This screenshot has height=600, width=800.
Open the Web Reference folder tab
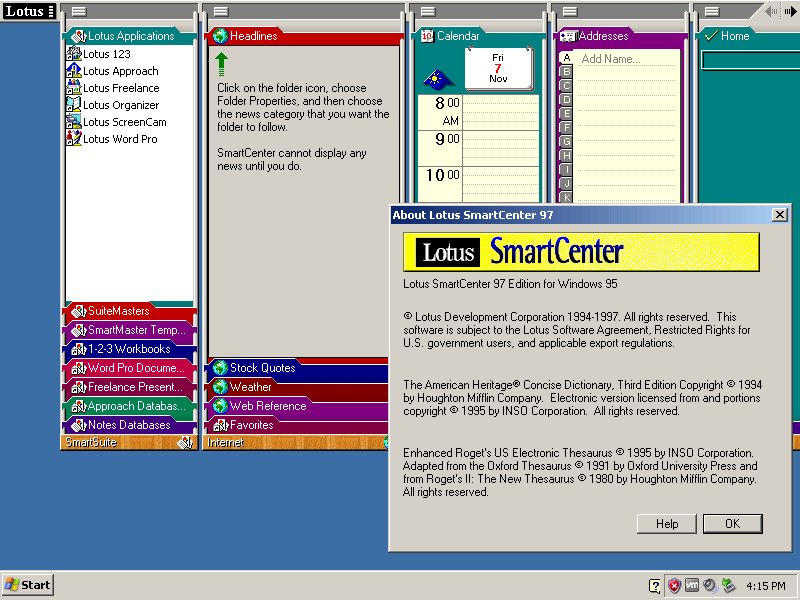[297, 406]
